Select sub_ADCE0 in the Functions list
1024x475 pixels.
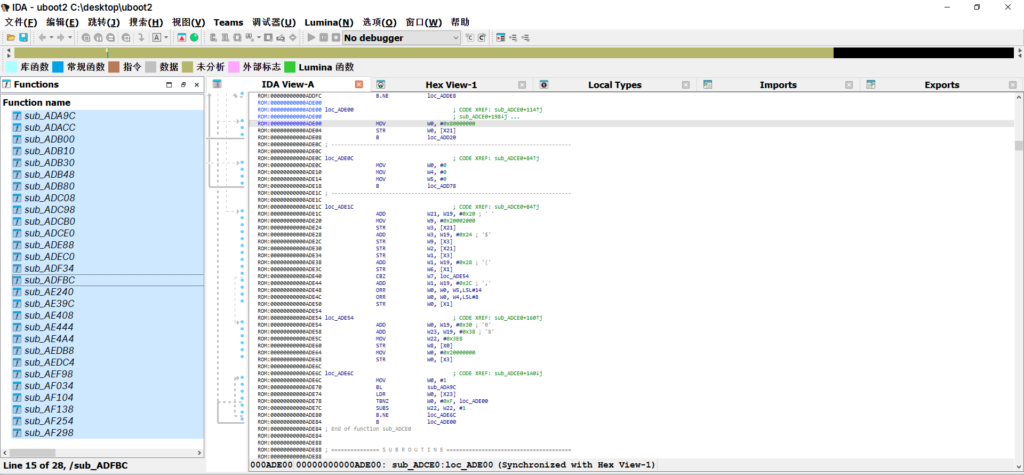[x=108, y=233]
